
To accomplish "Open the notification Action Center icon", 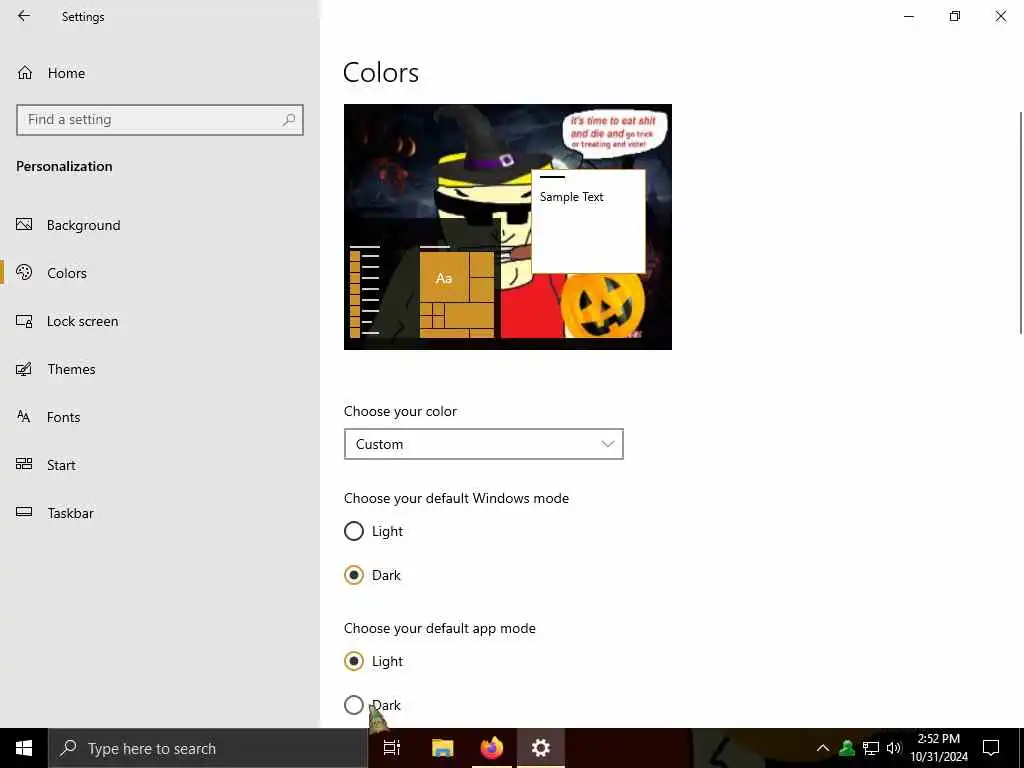I will point(991,748).
